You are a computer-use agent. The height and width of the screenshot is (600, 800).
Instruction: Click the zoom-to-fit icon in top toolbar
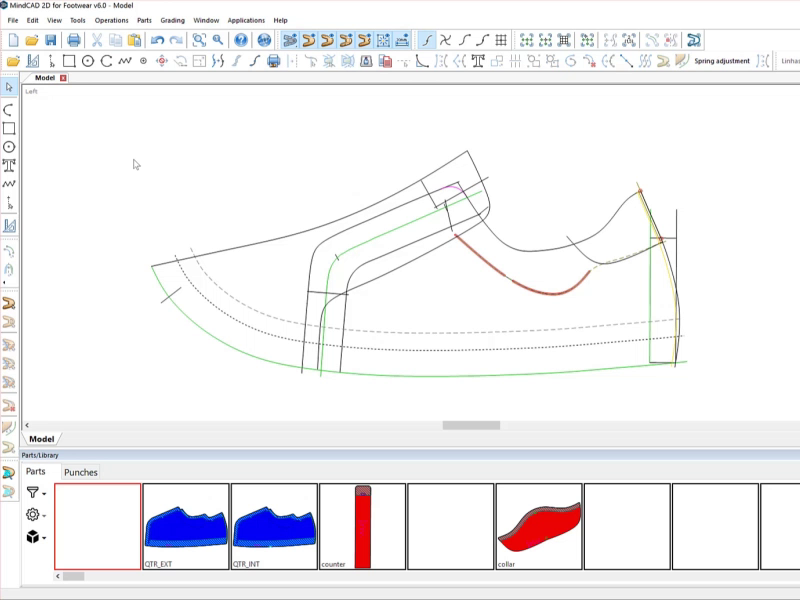point(199,40)
